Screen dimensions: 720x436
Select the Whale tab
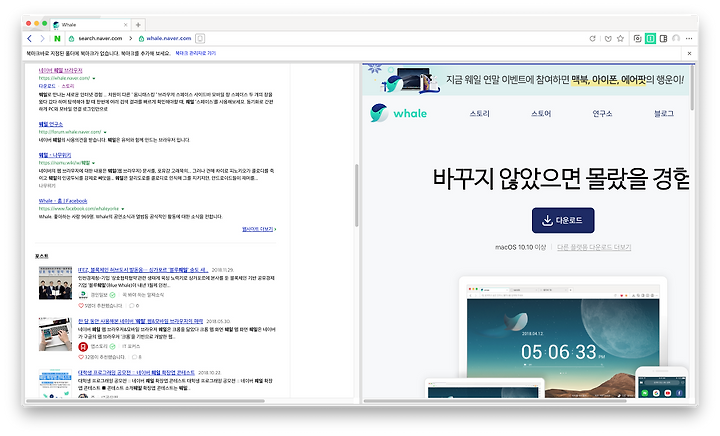click(x=90, y=25)
